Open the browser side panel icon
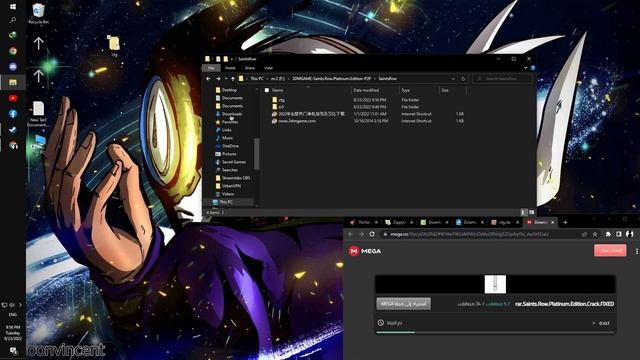This screenshot has height=360, width=640. tap(619, 234)
